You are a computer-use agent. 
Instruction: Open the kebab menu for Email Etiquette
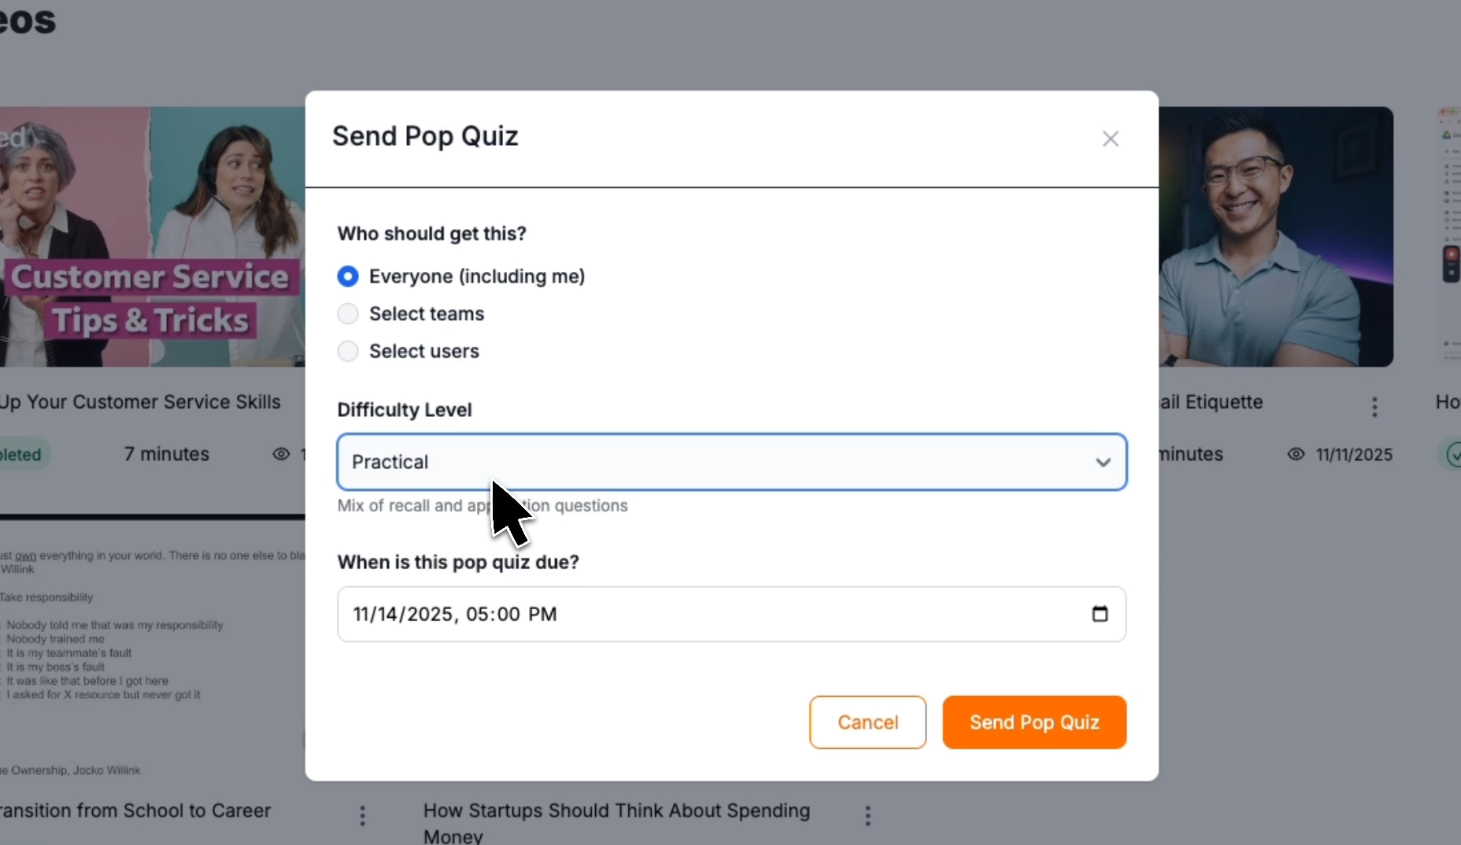[x=1374, y=406]
